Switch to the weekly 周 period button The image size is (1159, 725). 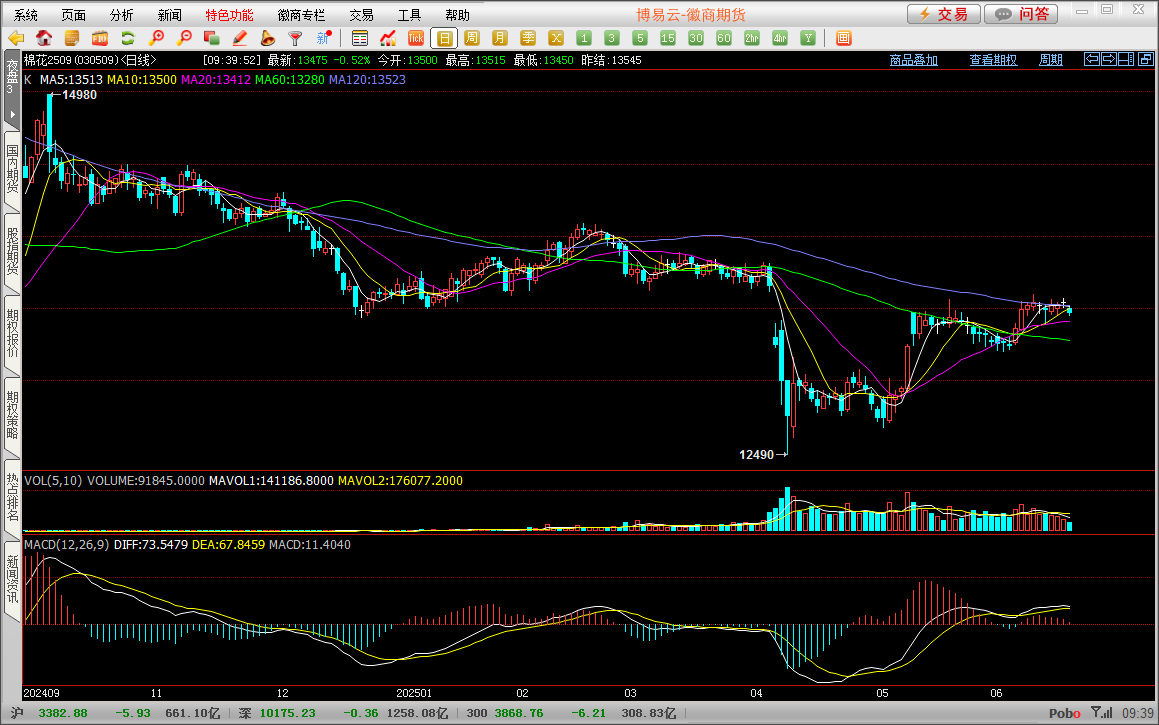pyautogui.click(x=472, y=38)
